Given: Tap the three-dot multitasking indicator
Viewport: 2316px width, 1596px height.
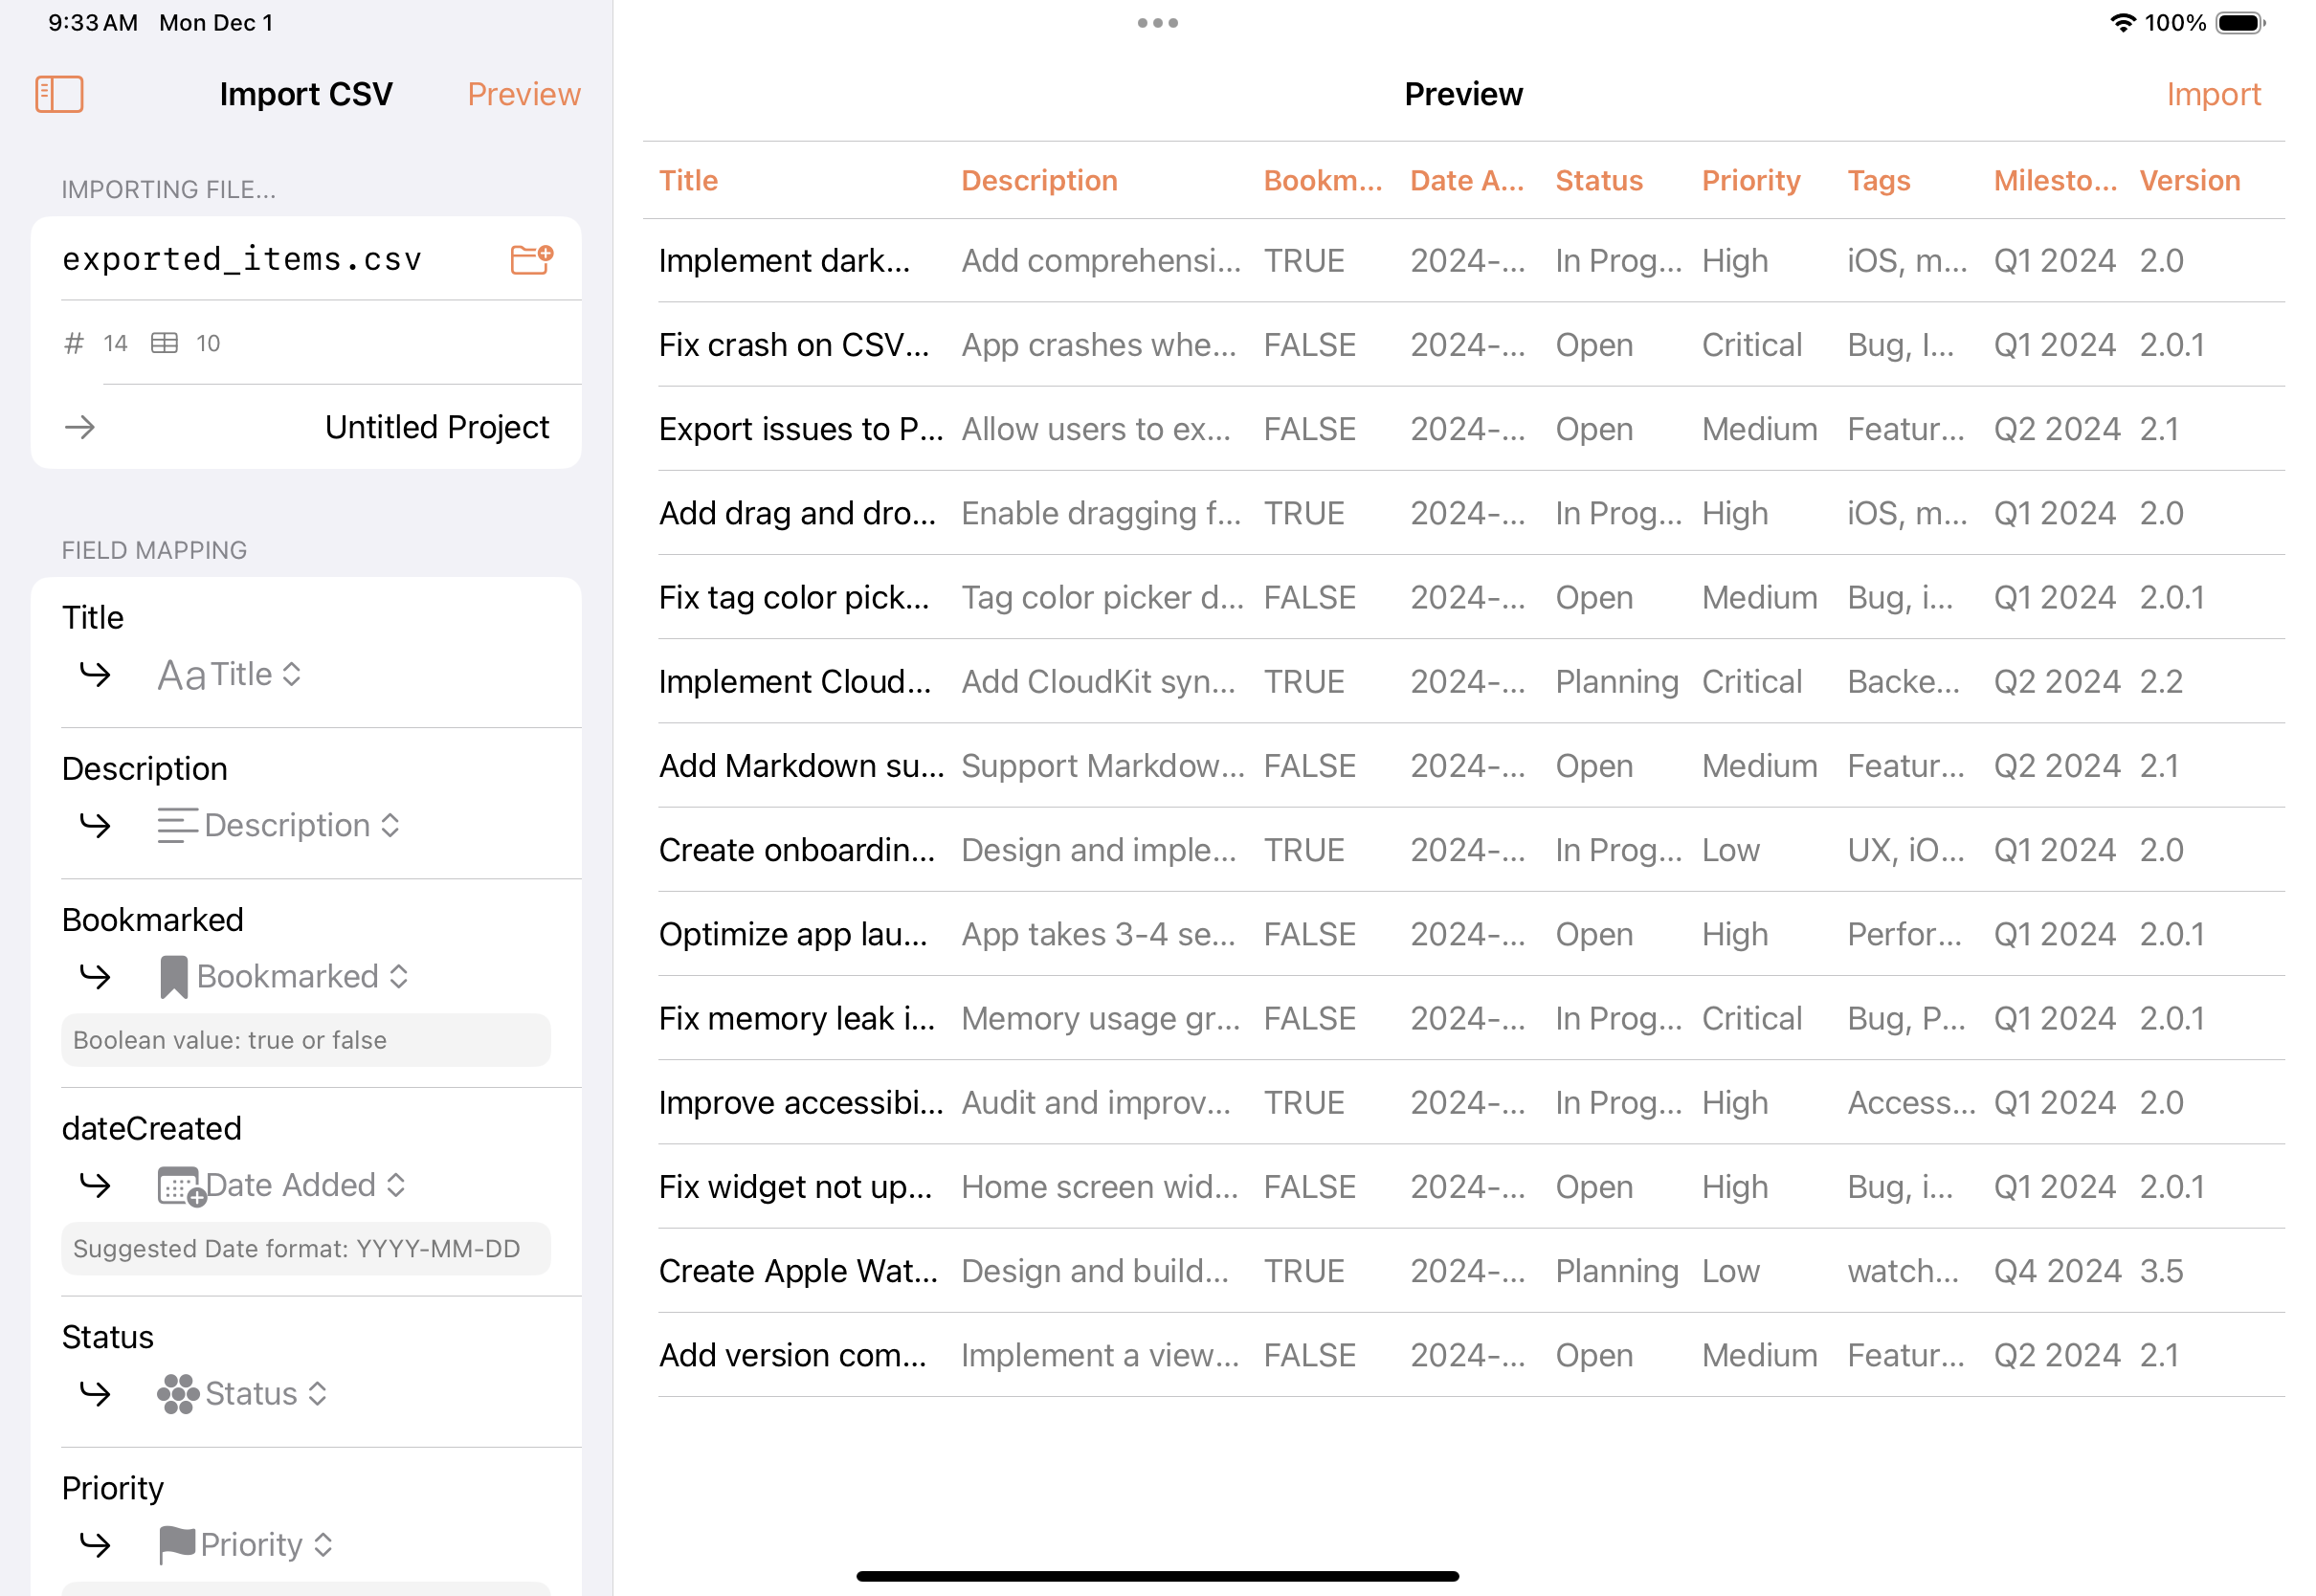Looking at the screenshot, I should (1157, 23).
